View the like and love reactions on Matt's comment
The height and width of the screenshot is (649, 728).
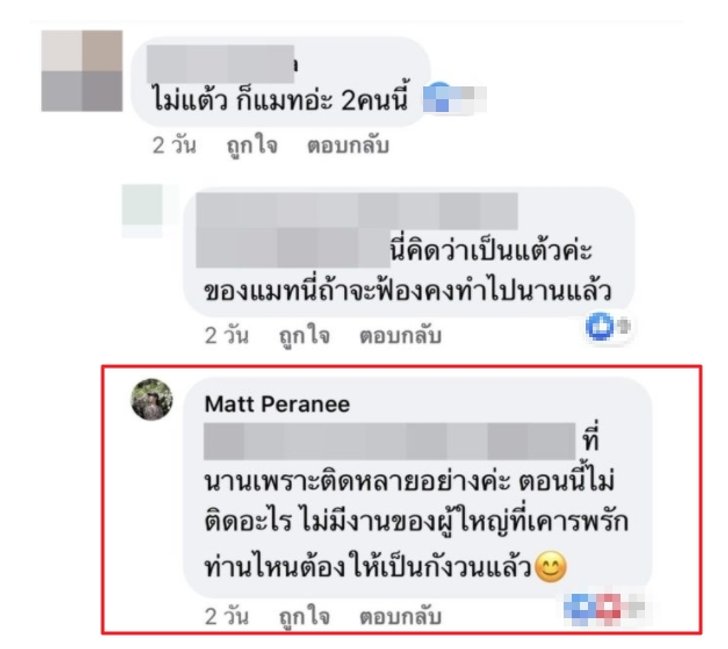pyautogui.click(x=604, y=608)
